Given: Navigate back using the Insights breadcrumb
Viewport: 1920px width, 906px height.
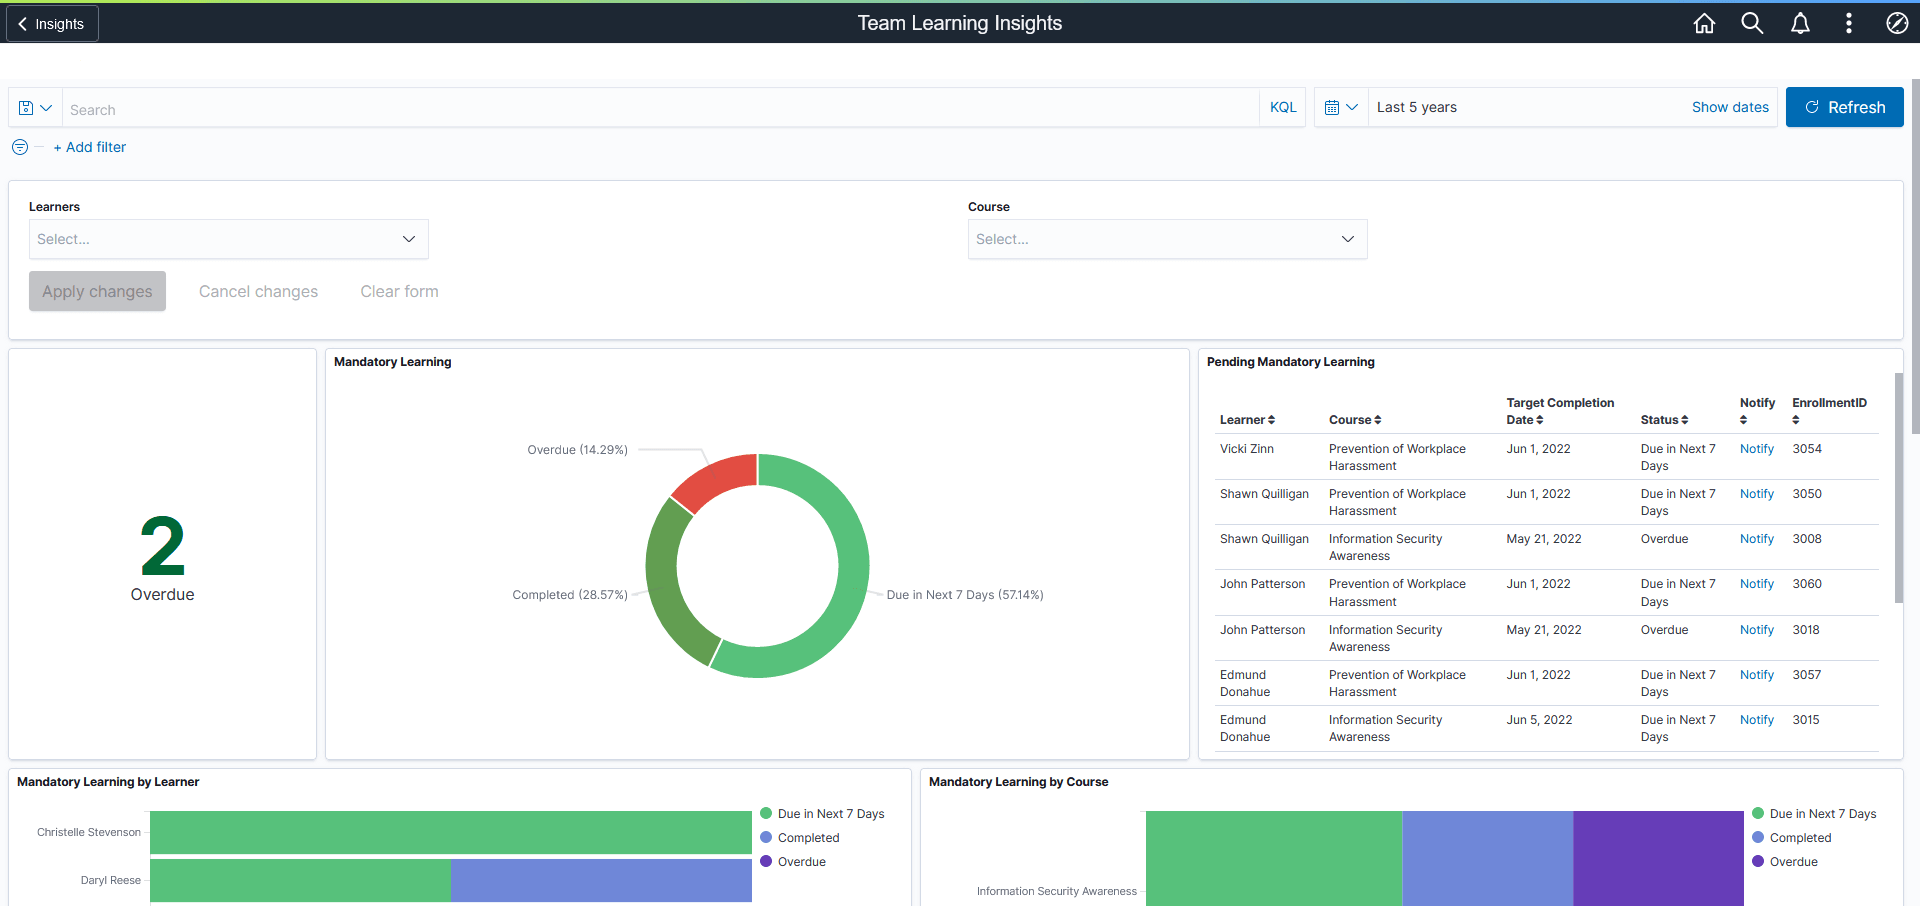Looking at the screenshot, I should pos(51,23).
